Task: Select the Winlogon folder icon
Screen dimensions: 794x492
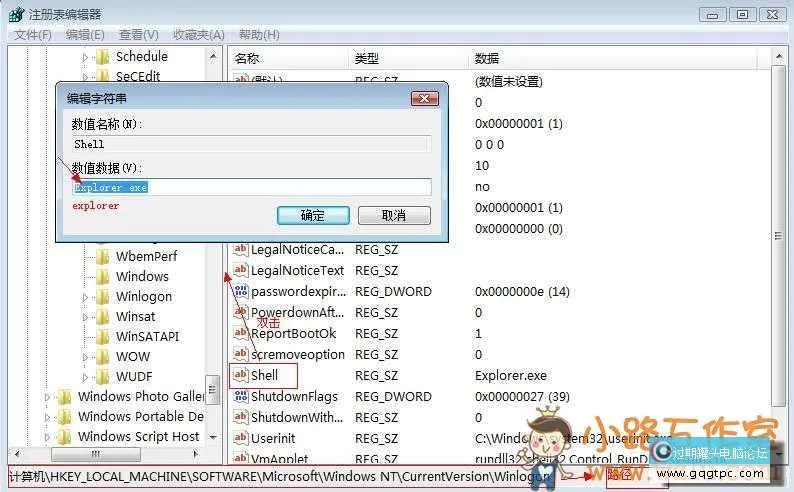Action: pos(103,297)
